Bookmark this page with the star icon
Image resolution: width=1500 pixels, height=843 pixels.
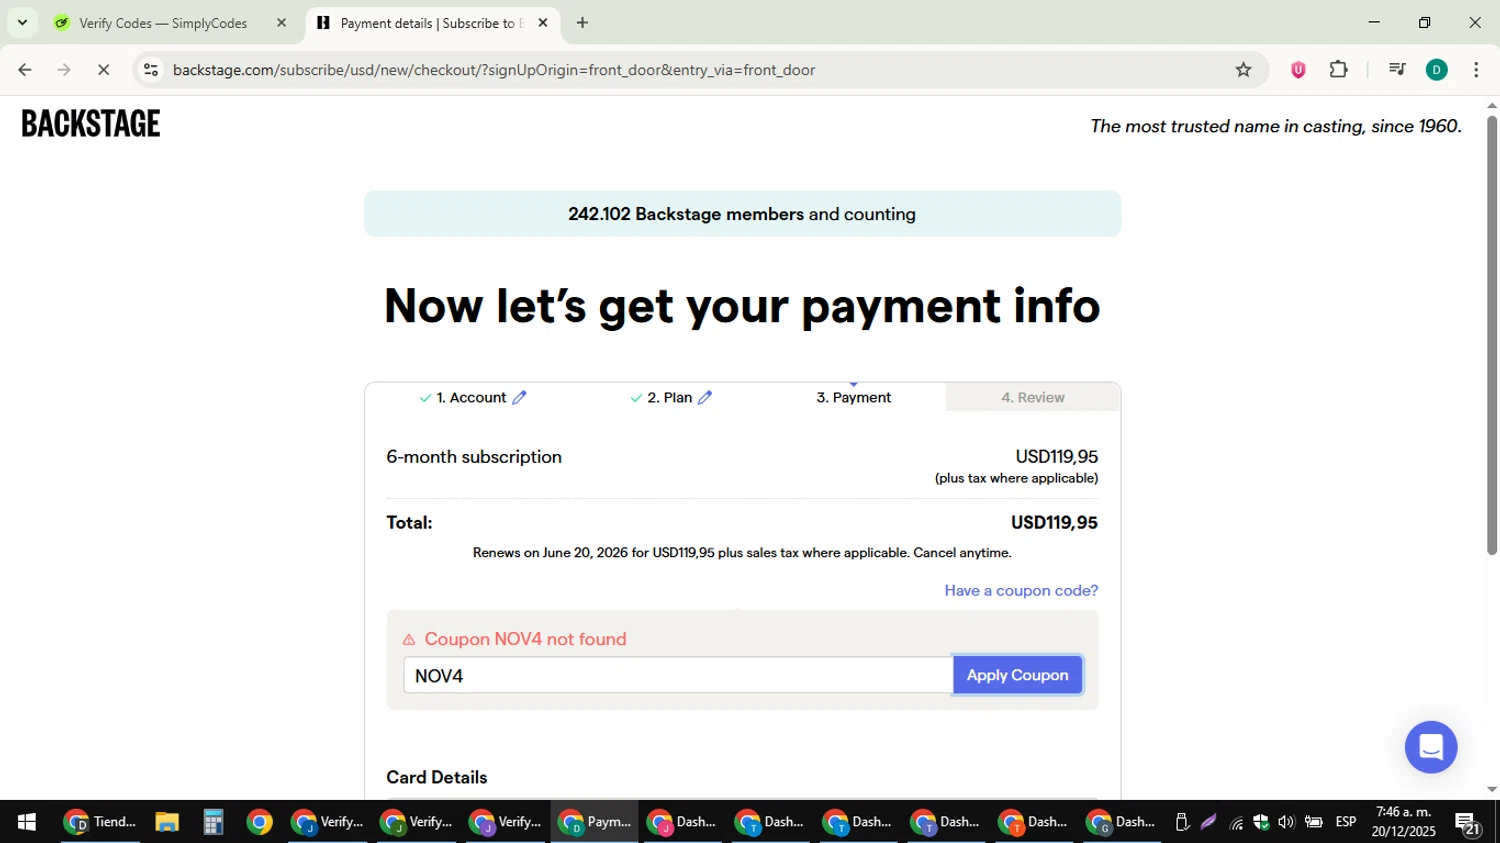click(1243, 70)
